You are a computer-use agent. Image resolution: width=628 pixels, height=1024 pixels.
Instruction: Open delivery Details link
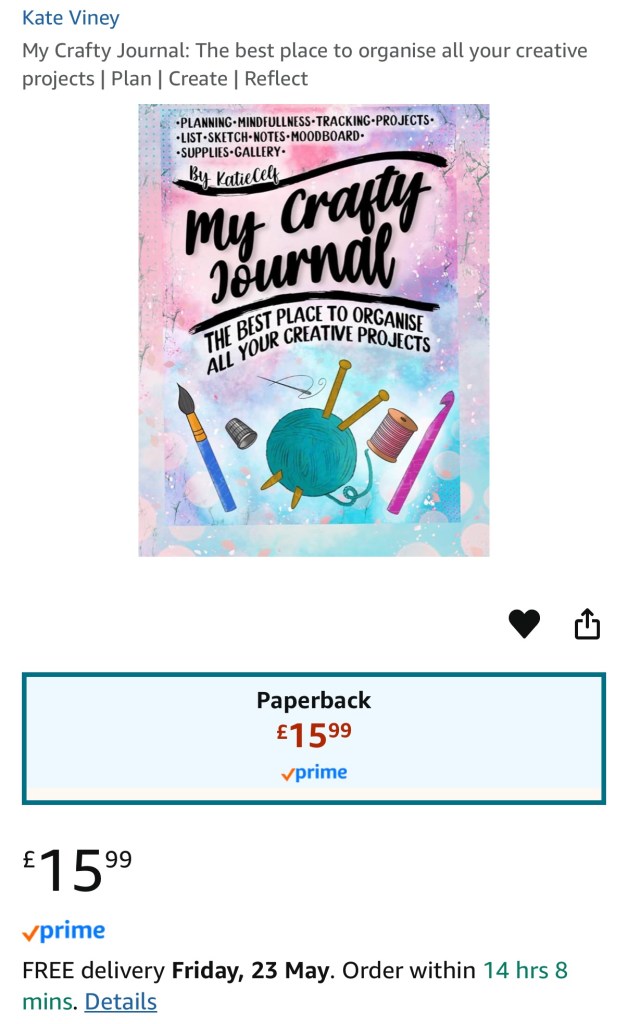121,1002
